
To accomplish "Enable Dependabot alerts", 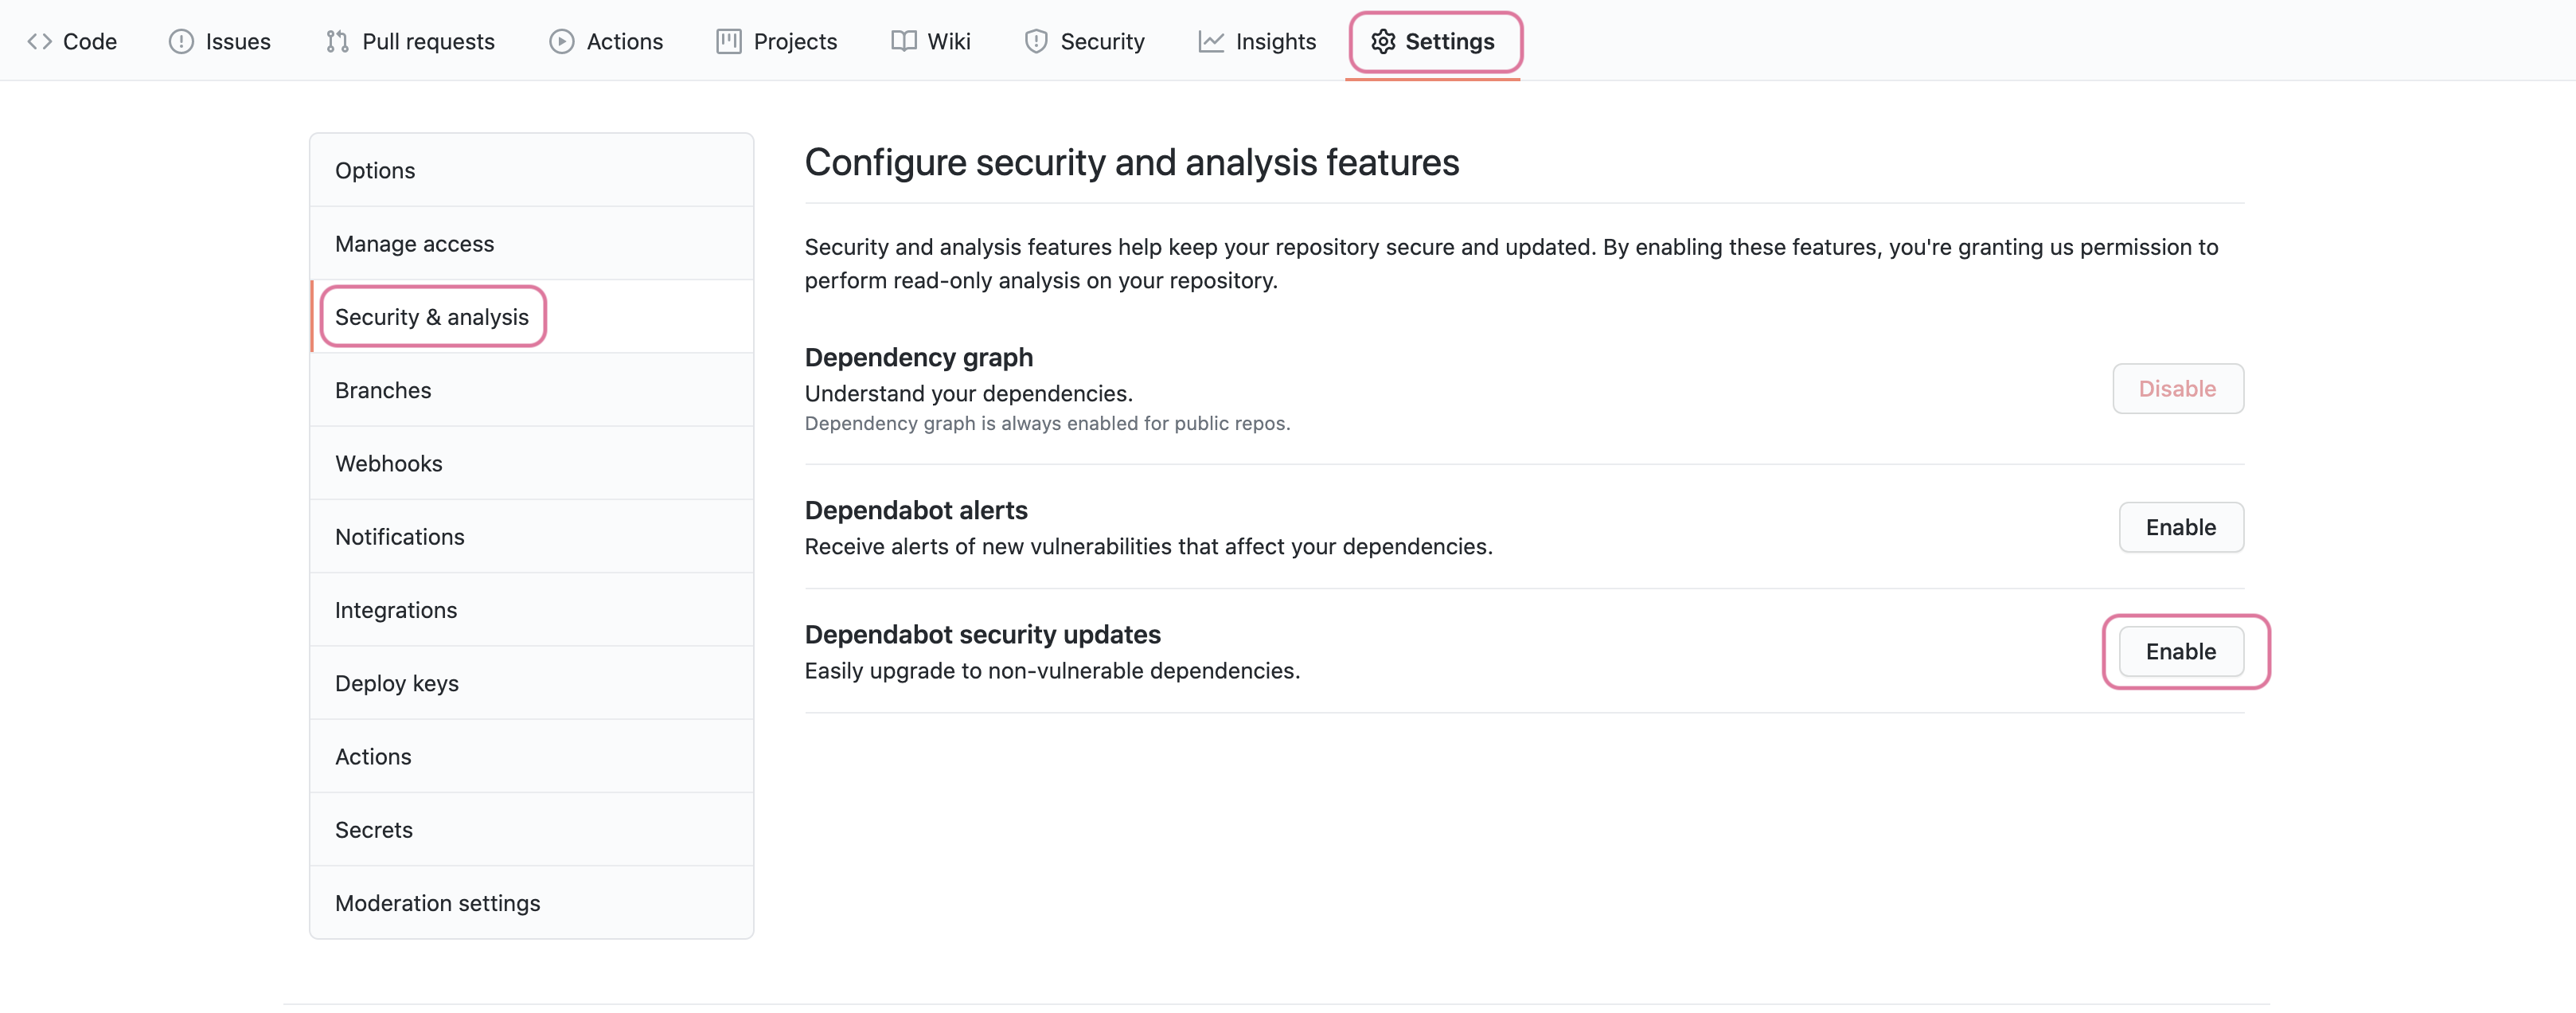I will [2181, 527].
